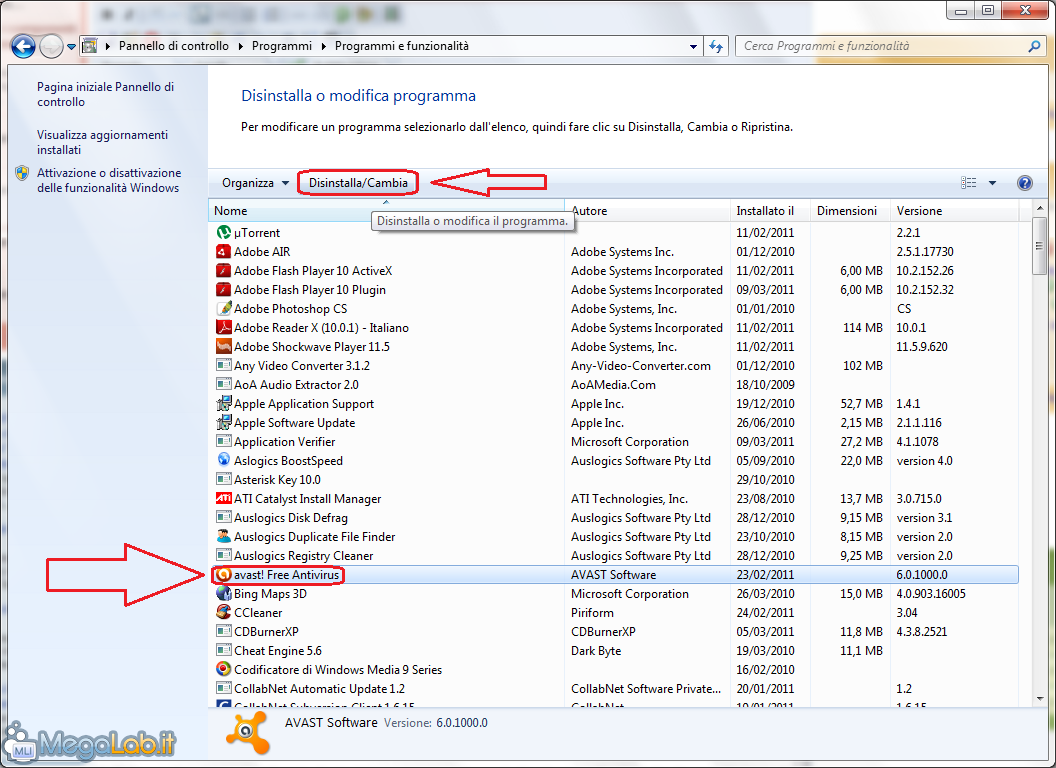Click the µTorrent program icon
Image resolution: width=1056 pixels, height=768 pixels.
coord(224,232)
